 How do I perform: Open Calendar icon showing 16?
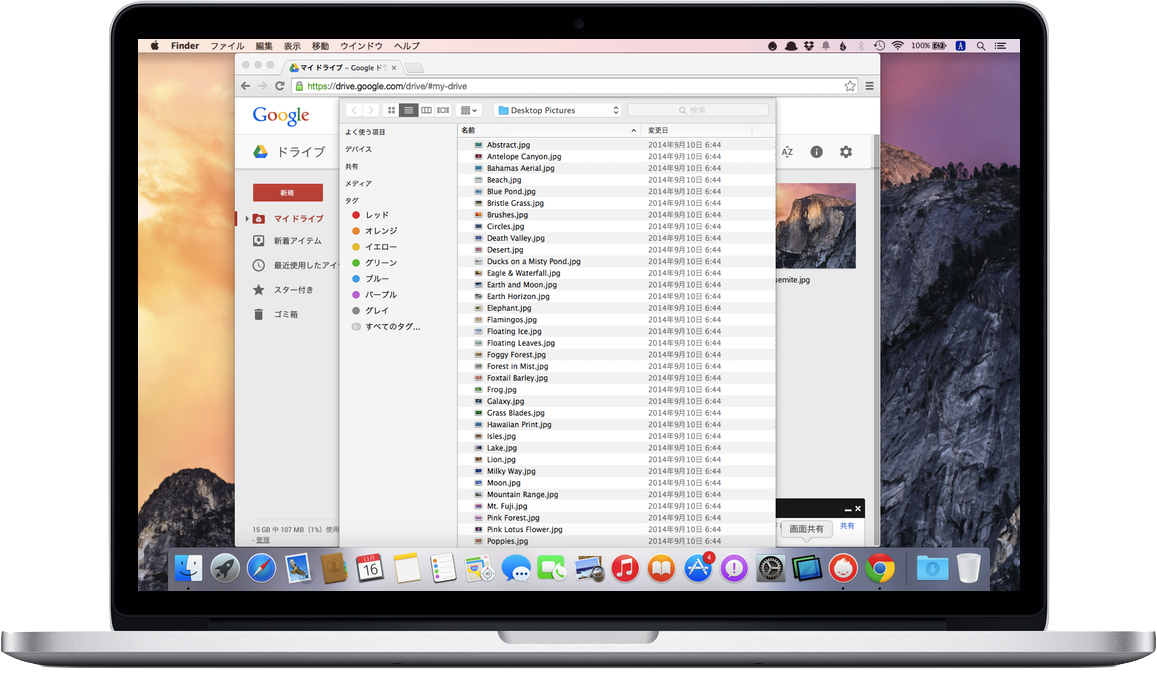pyautogui.click(x=370, y=568)
